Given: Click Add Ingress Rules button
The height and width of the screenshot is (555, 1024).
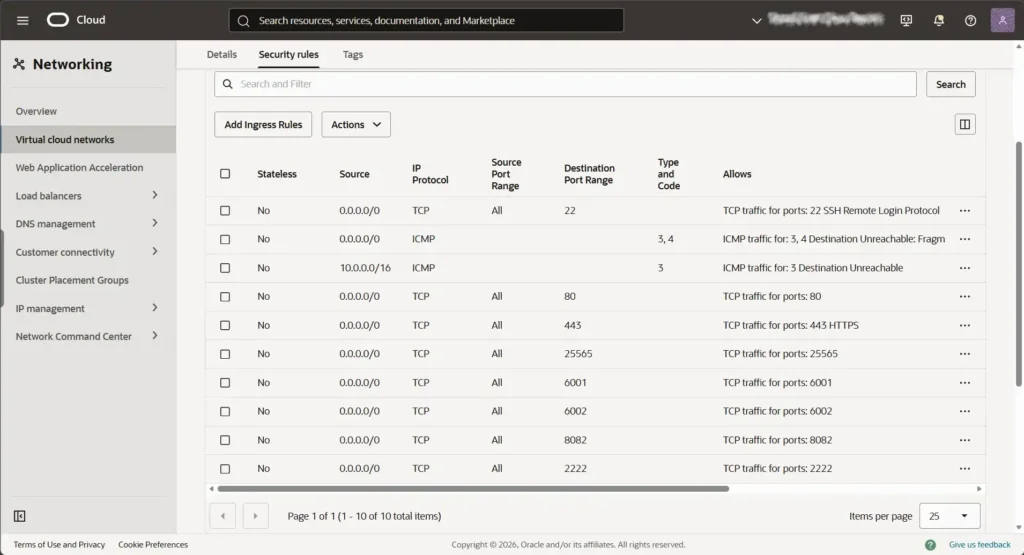Looking at the screenshot, I should coord(263,124).
